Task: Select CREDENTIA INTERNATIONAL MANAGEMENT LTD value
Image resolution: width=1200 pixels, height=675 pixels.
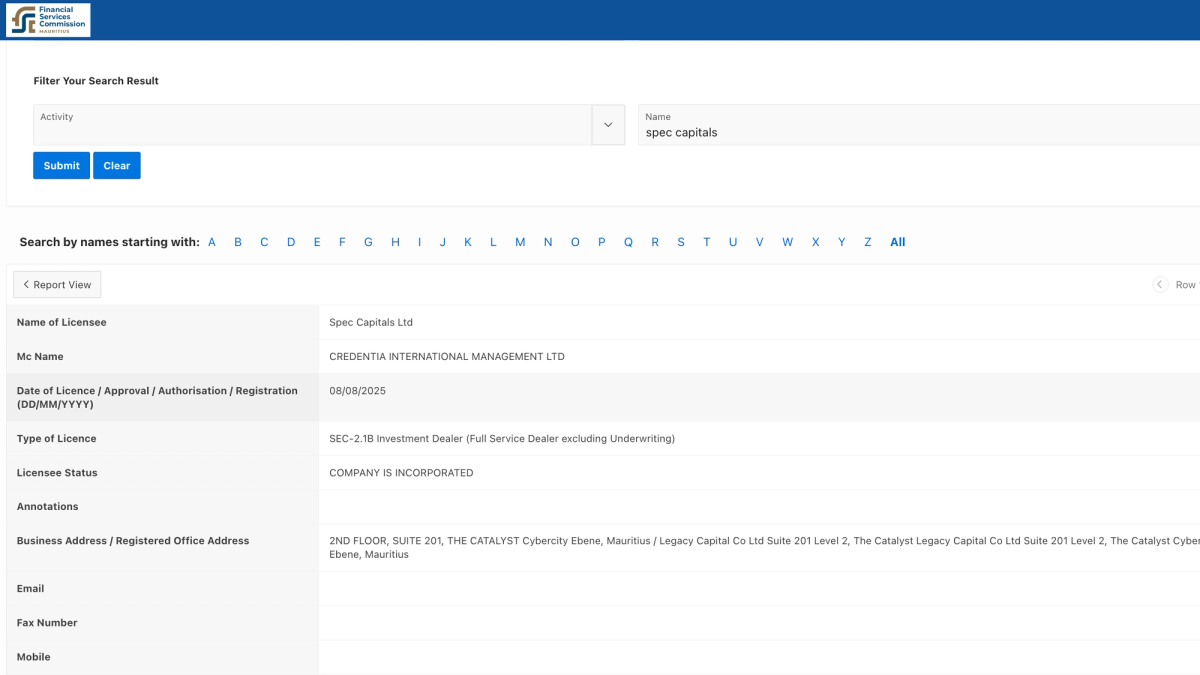Action: 447,356
